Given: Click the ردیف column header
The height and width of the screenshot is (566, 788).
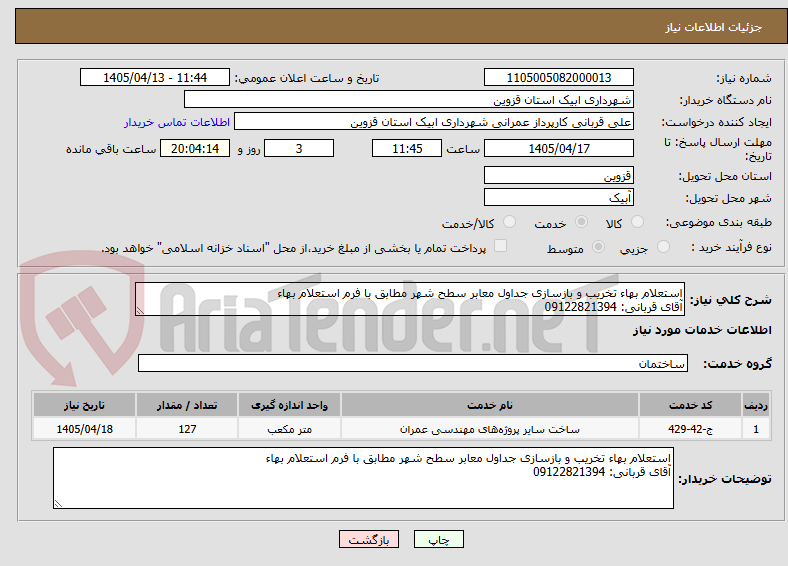Looking at the screenshot, I should tap(756, 405).
